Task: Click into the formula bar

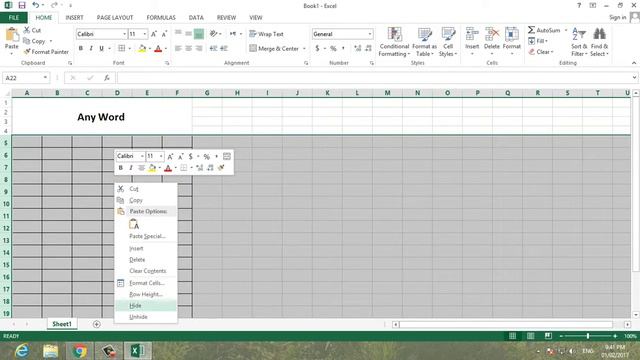Action: [374, 78]
